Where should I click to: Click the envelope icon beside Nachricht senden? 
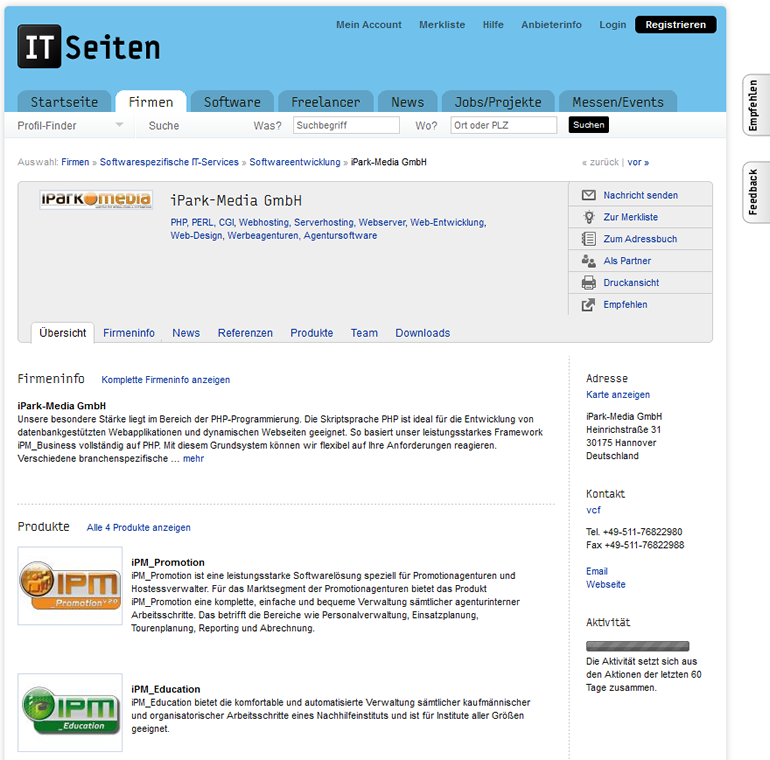[x=588, y=195]
